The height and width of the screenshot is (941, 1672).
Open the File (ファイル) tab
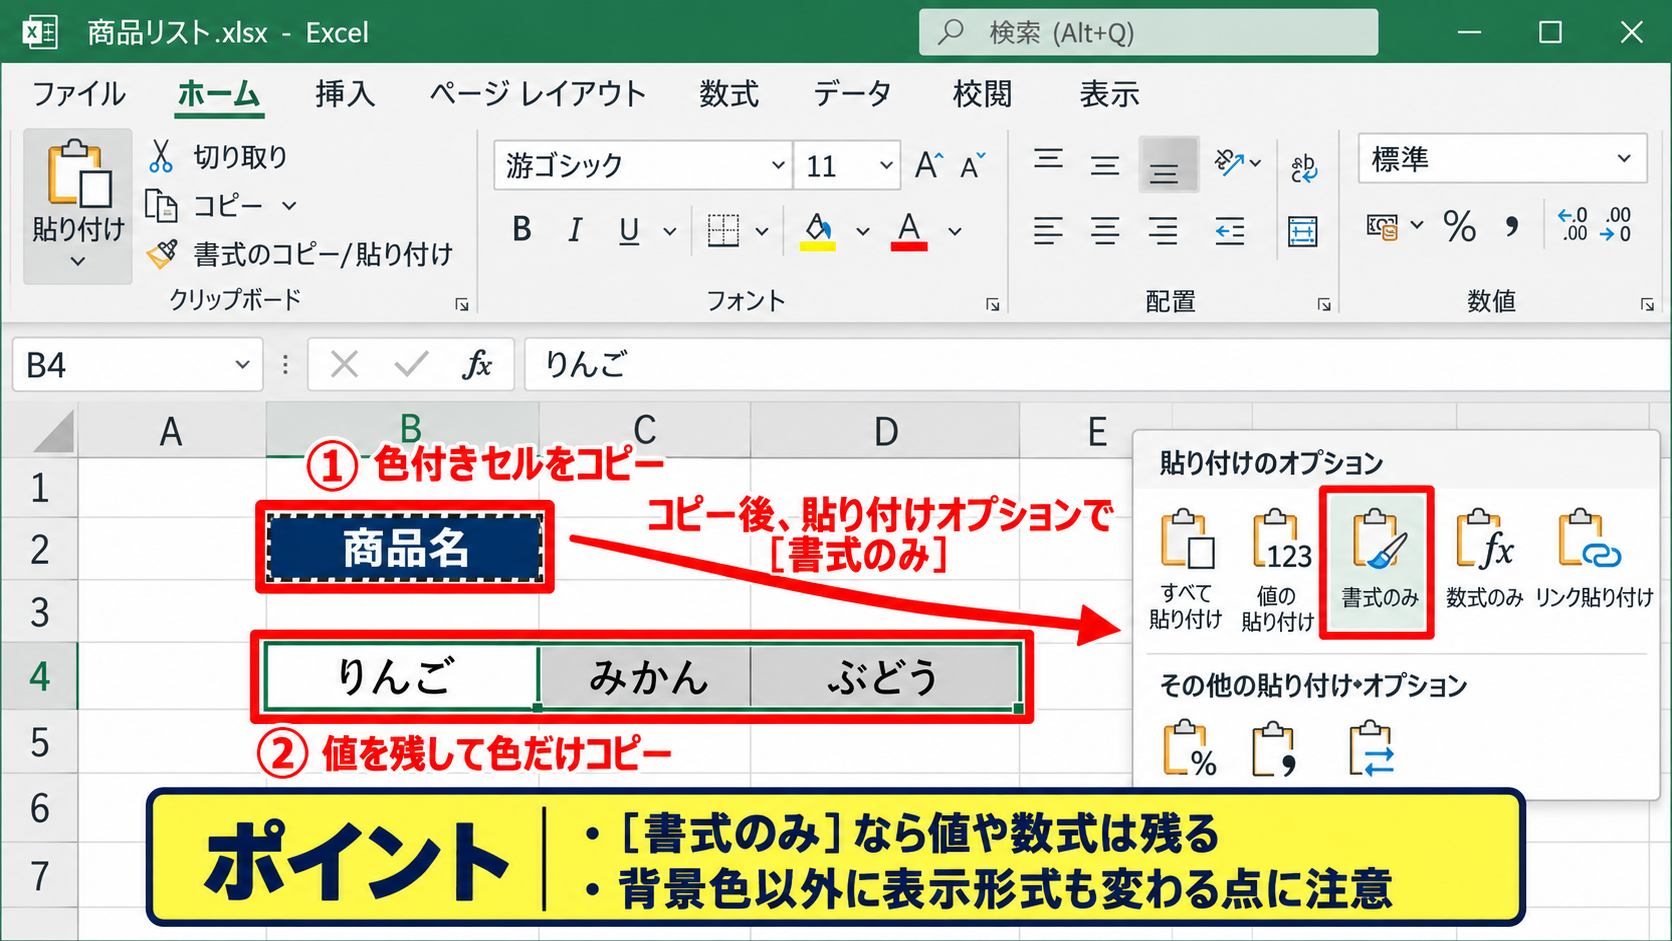(79, 94)
